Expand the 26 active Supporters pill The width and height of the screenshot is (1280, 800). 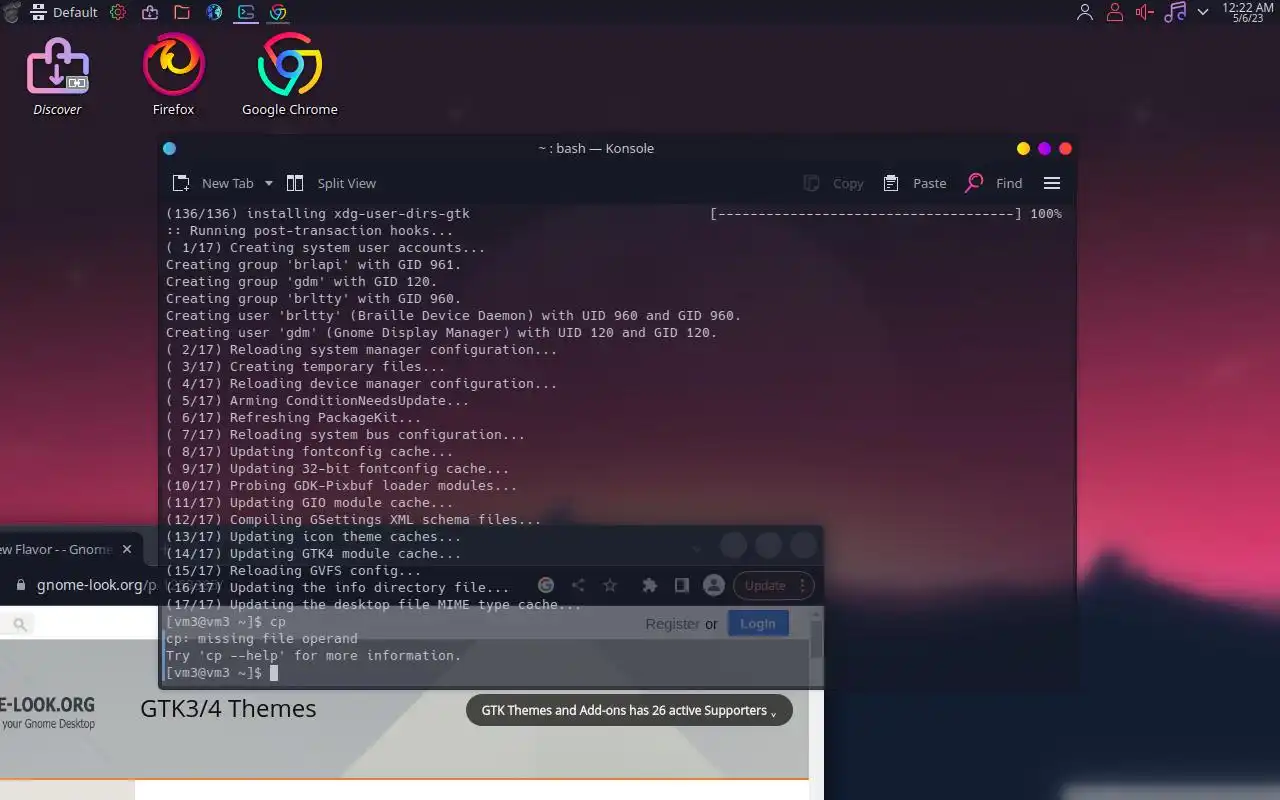[629, 710]
